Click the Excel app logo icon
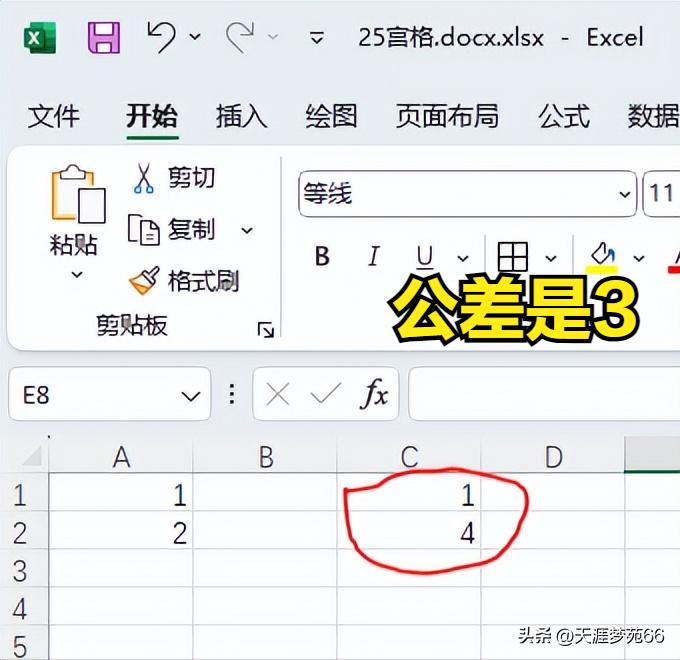 click(x=39, y=38)
